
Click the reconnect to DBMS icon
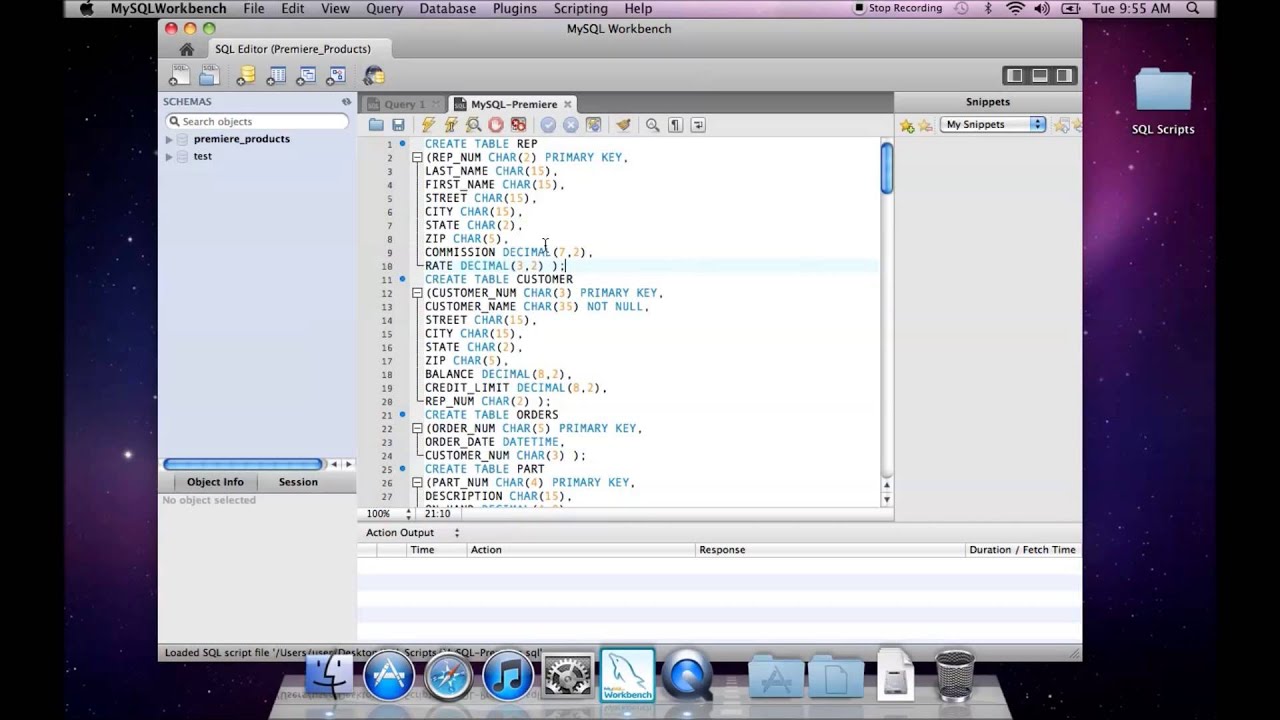pyautogui.click(x=373, y=75)
